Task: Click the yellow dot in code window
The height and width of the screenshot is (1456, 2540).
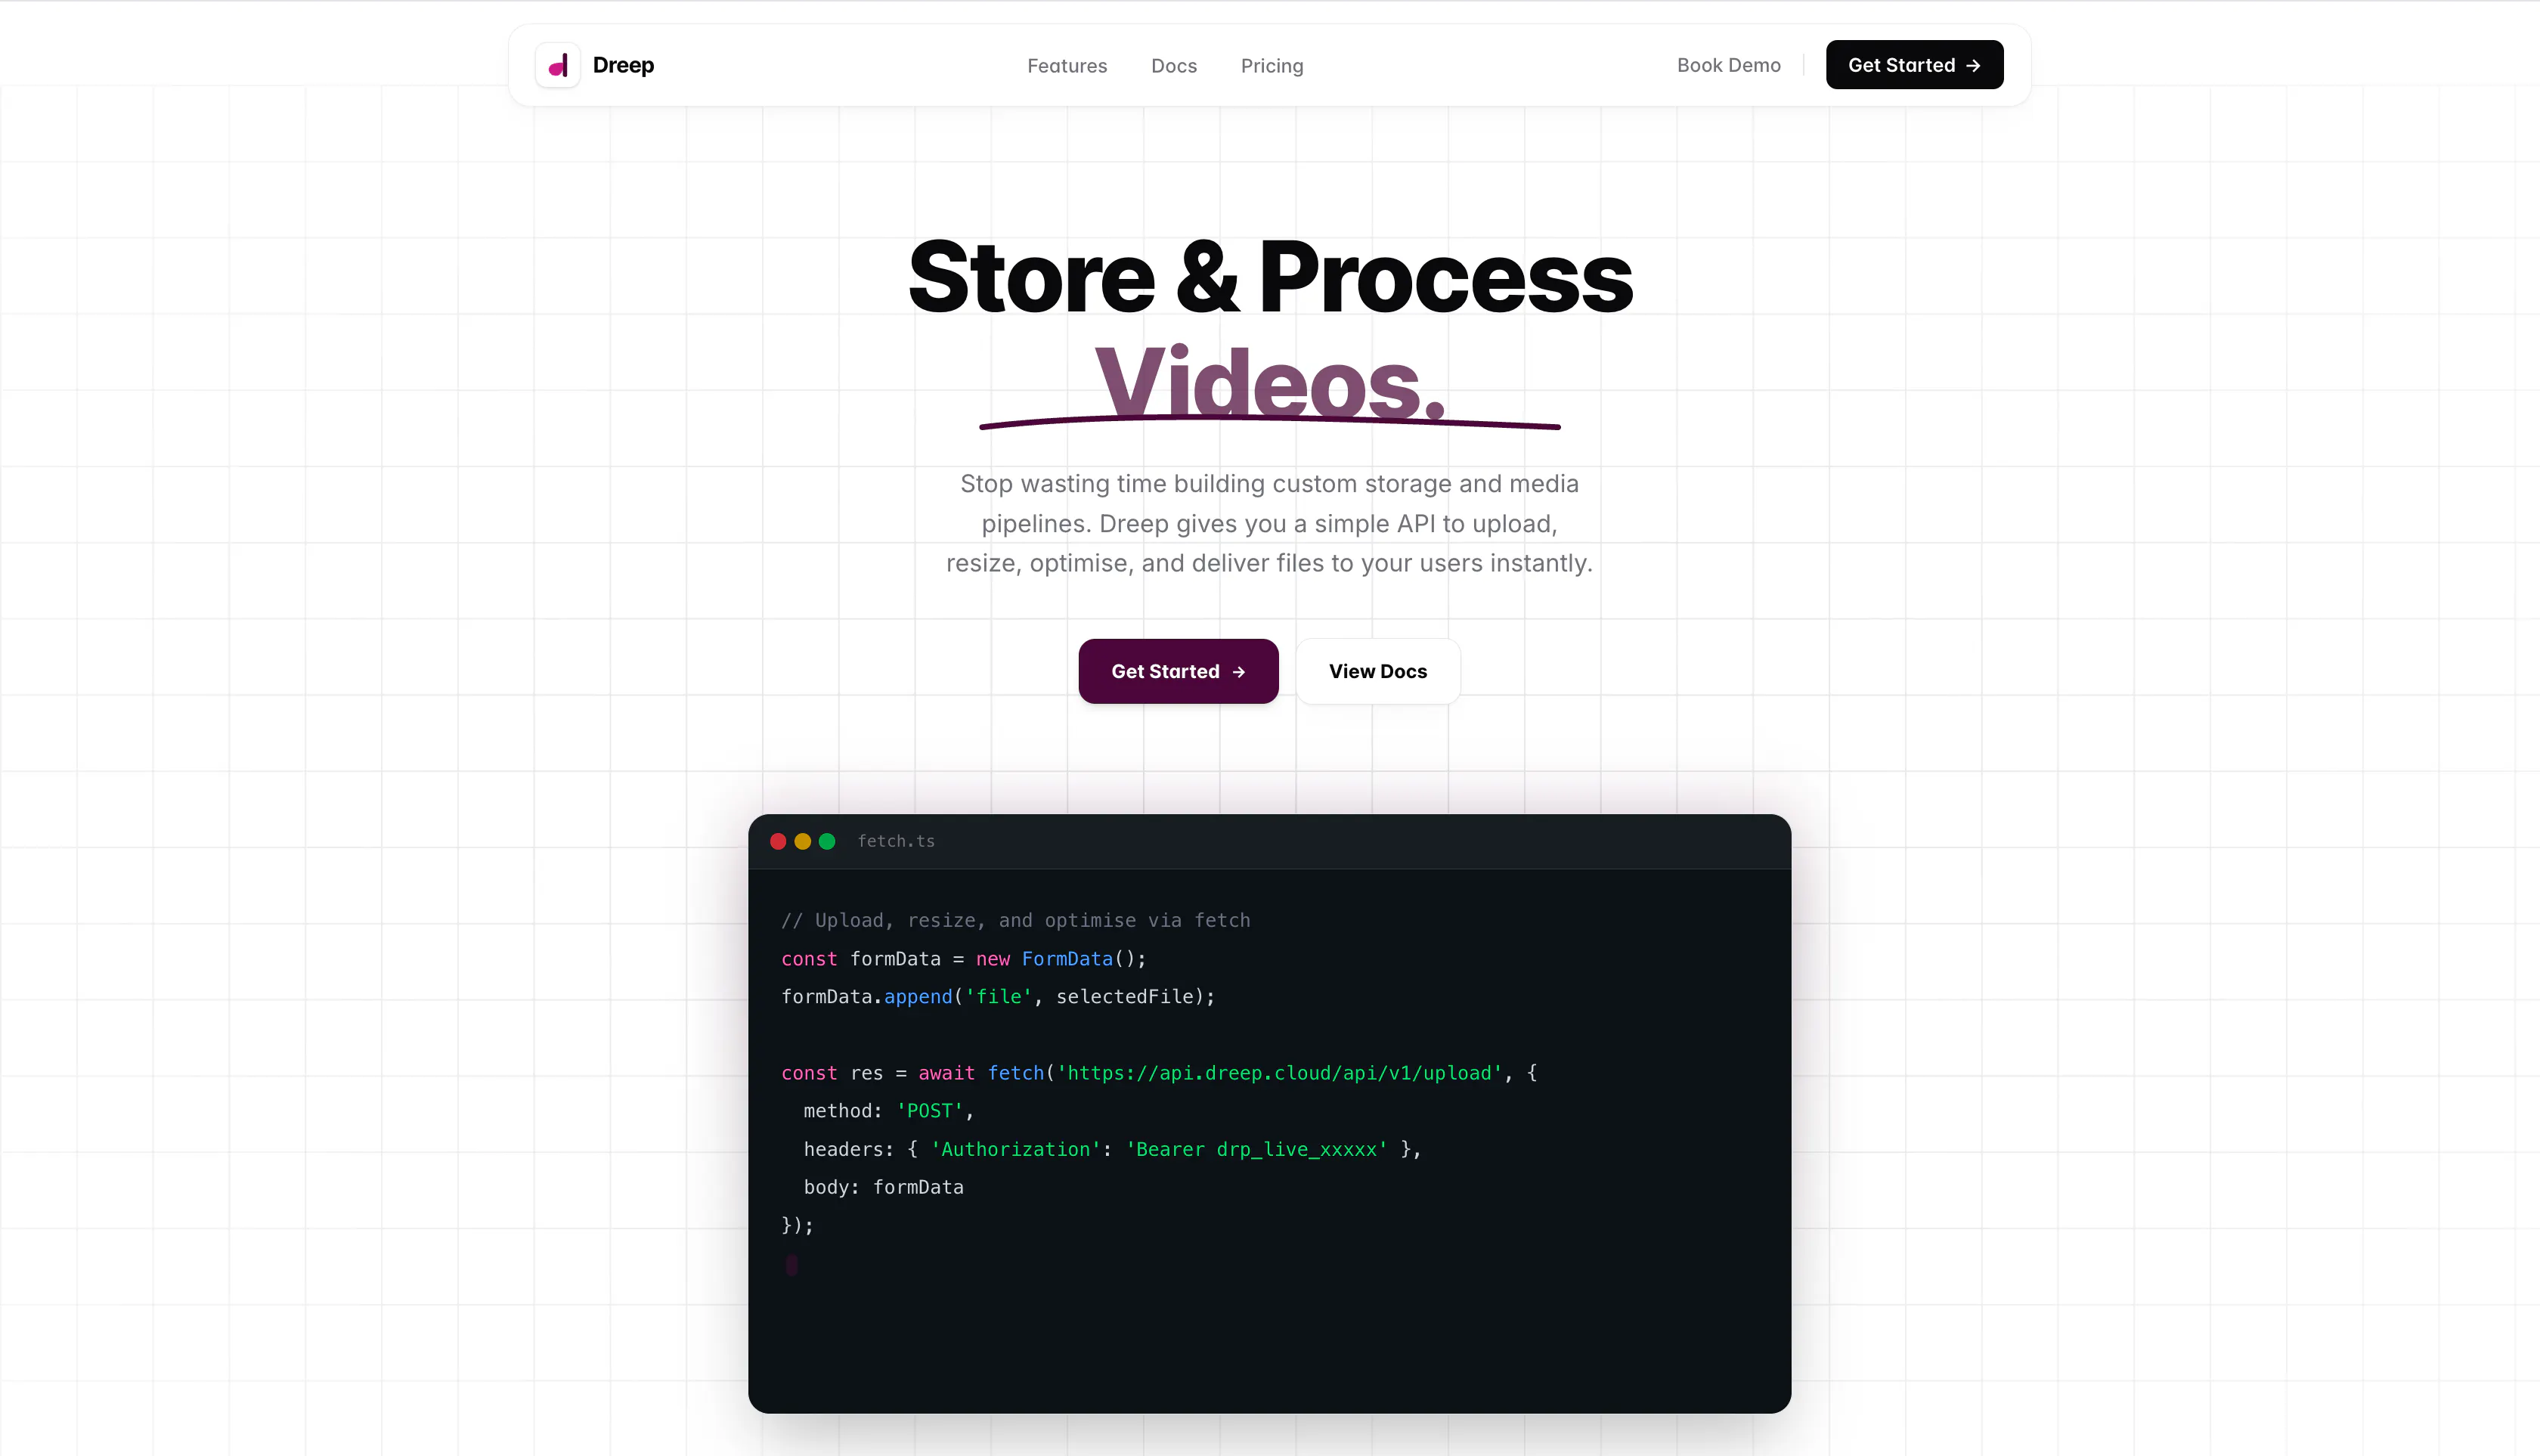Action: [x=802, y=842]
